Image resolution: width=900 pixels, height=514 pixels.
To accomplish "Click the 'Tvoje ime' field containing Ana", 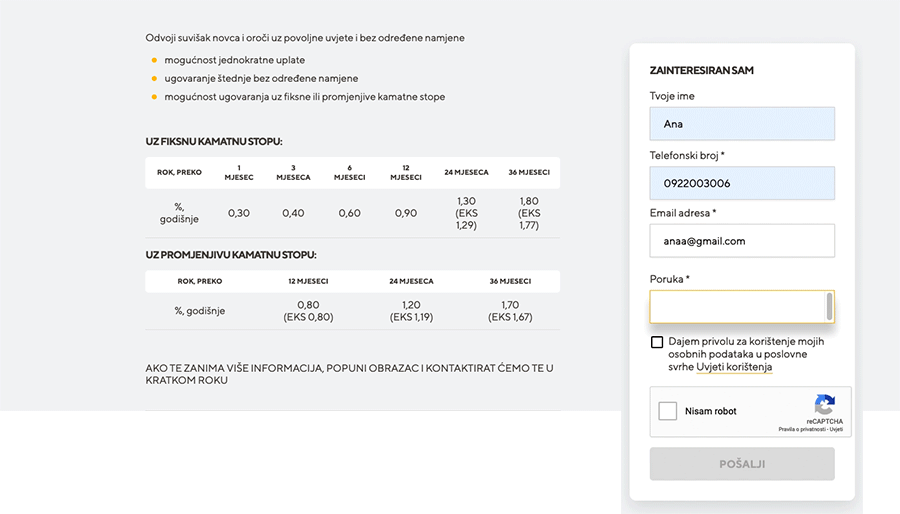I will 742,124.
